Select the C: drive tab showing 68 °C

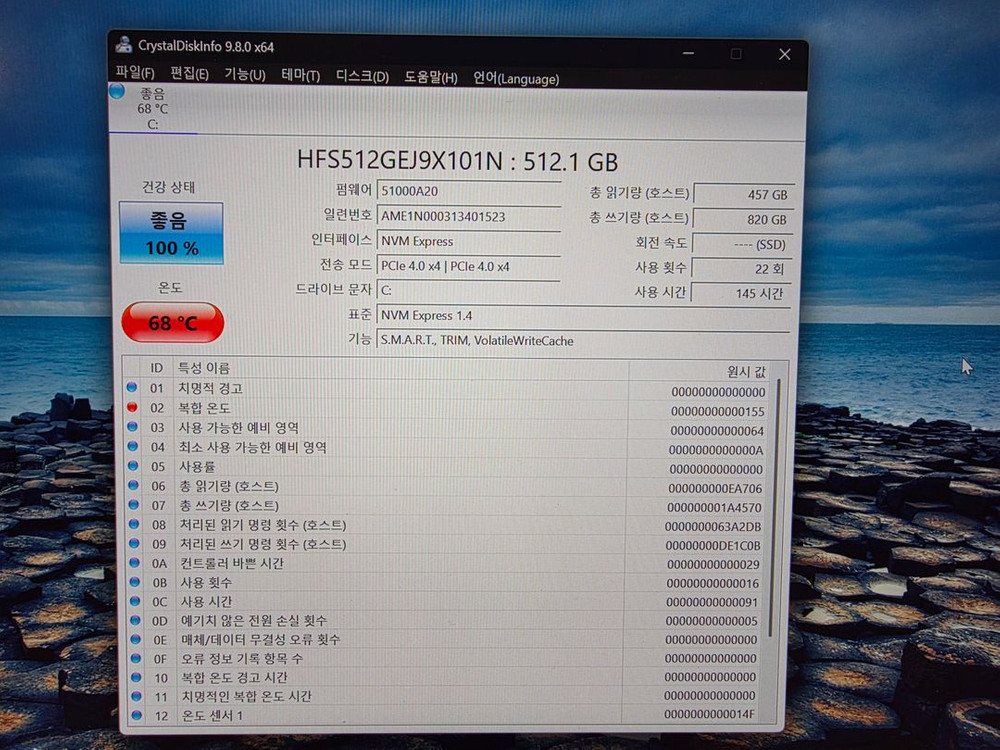point(153,108)
